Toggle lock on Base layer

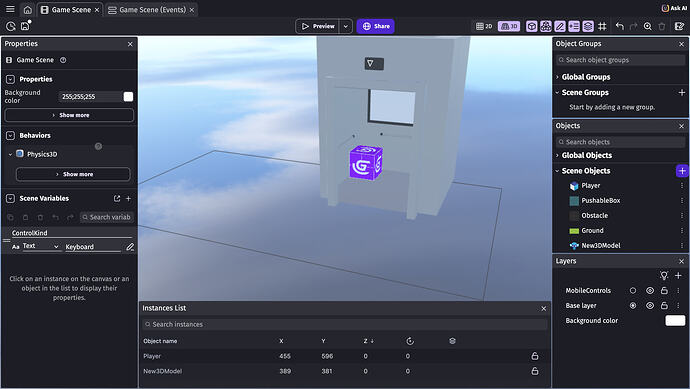664,305
